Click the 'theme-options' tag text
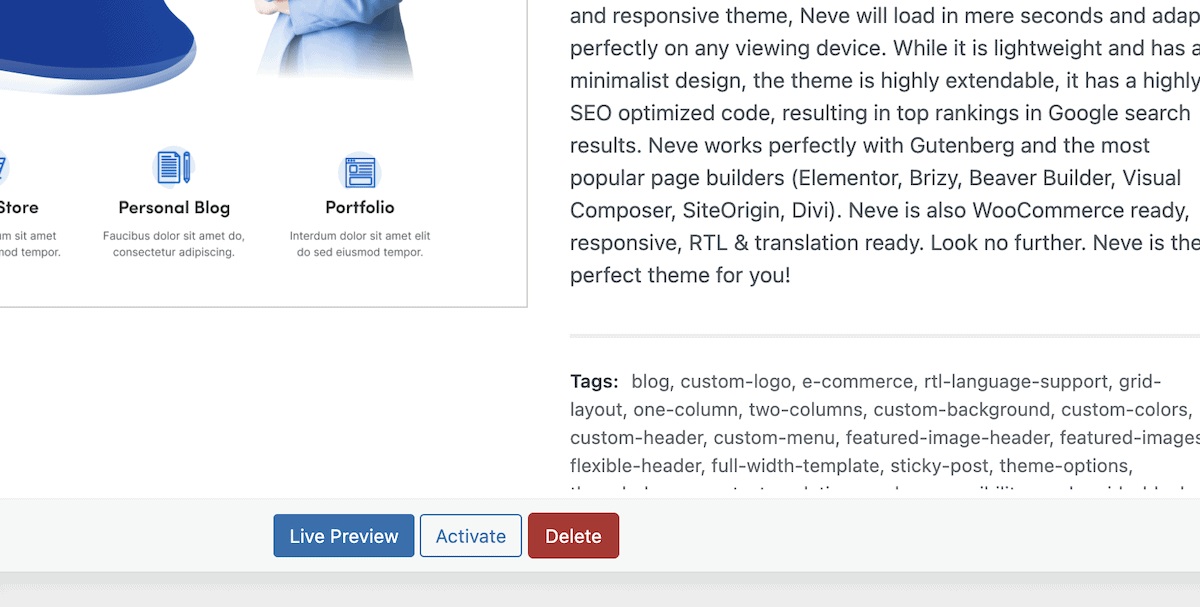The image size is (1200, 607). coord(1064,465)
